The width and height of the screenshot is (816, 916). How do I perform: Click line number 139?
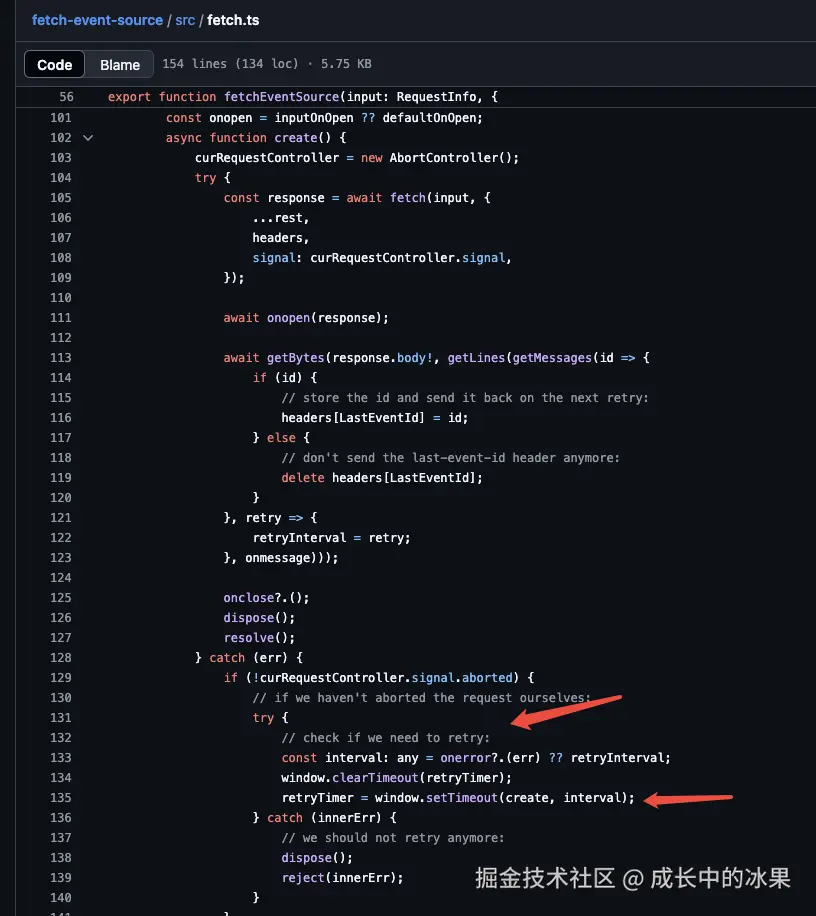pos(61,878)
